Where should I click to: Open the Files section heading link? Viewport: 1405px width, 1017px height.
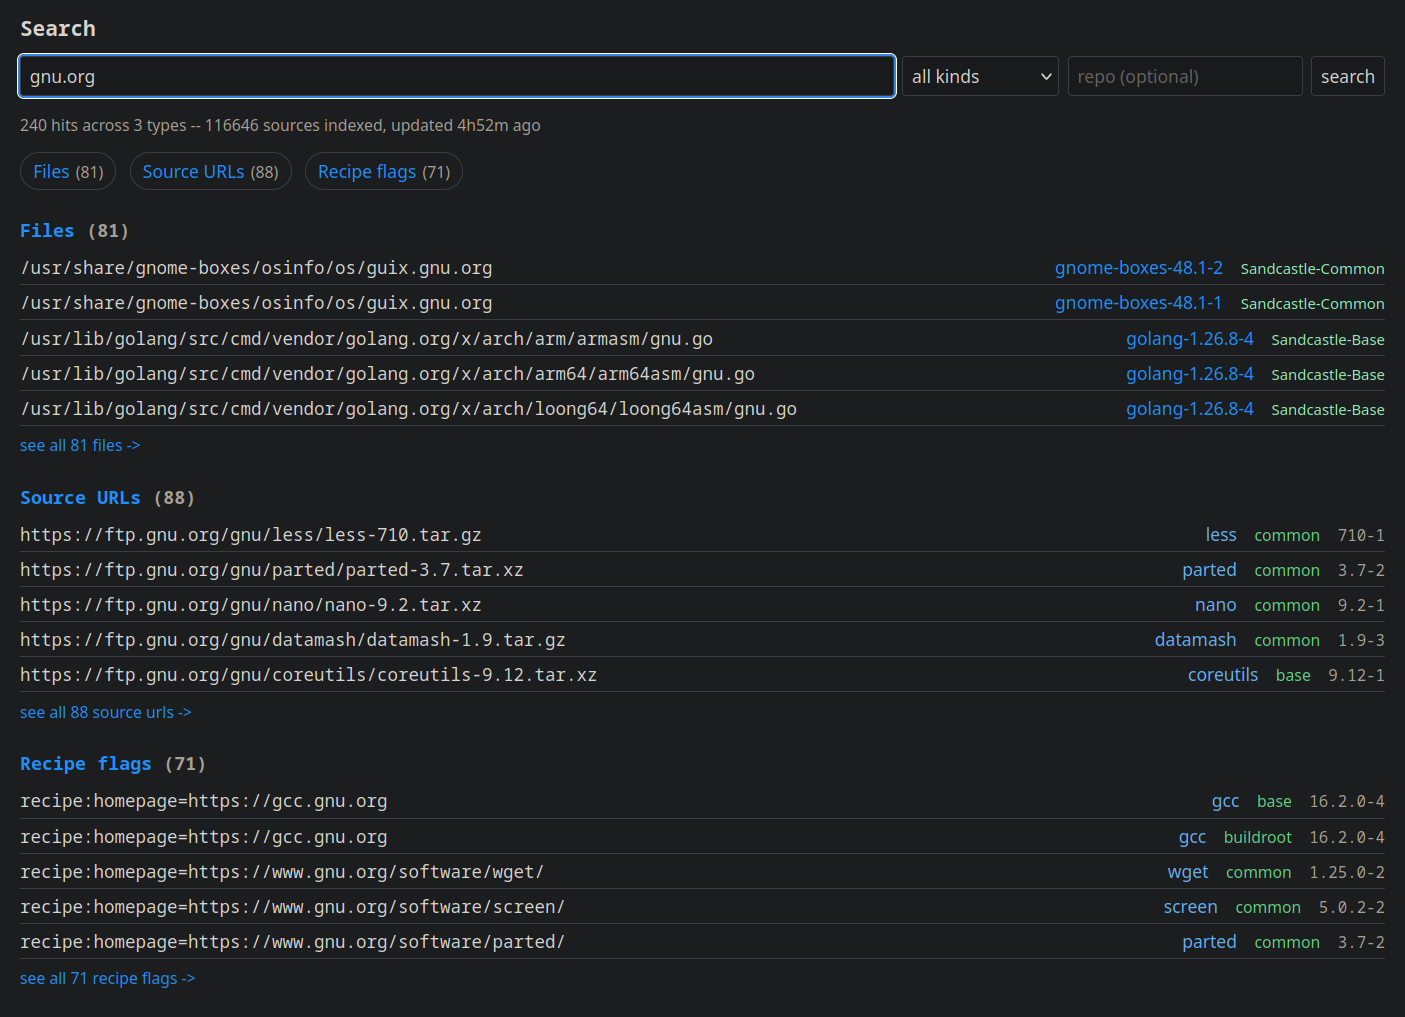pos(47,231)
